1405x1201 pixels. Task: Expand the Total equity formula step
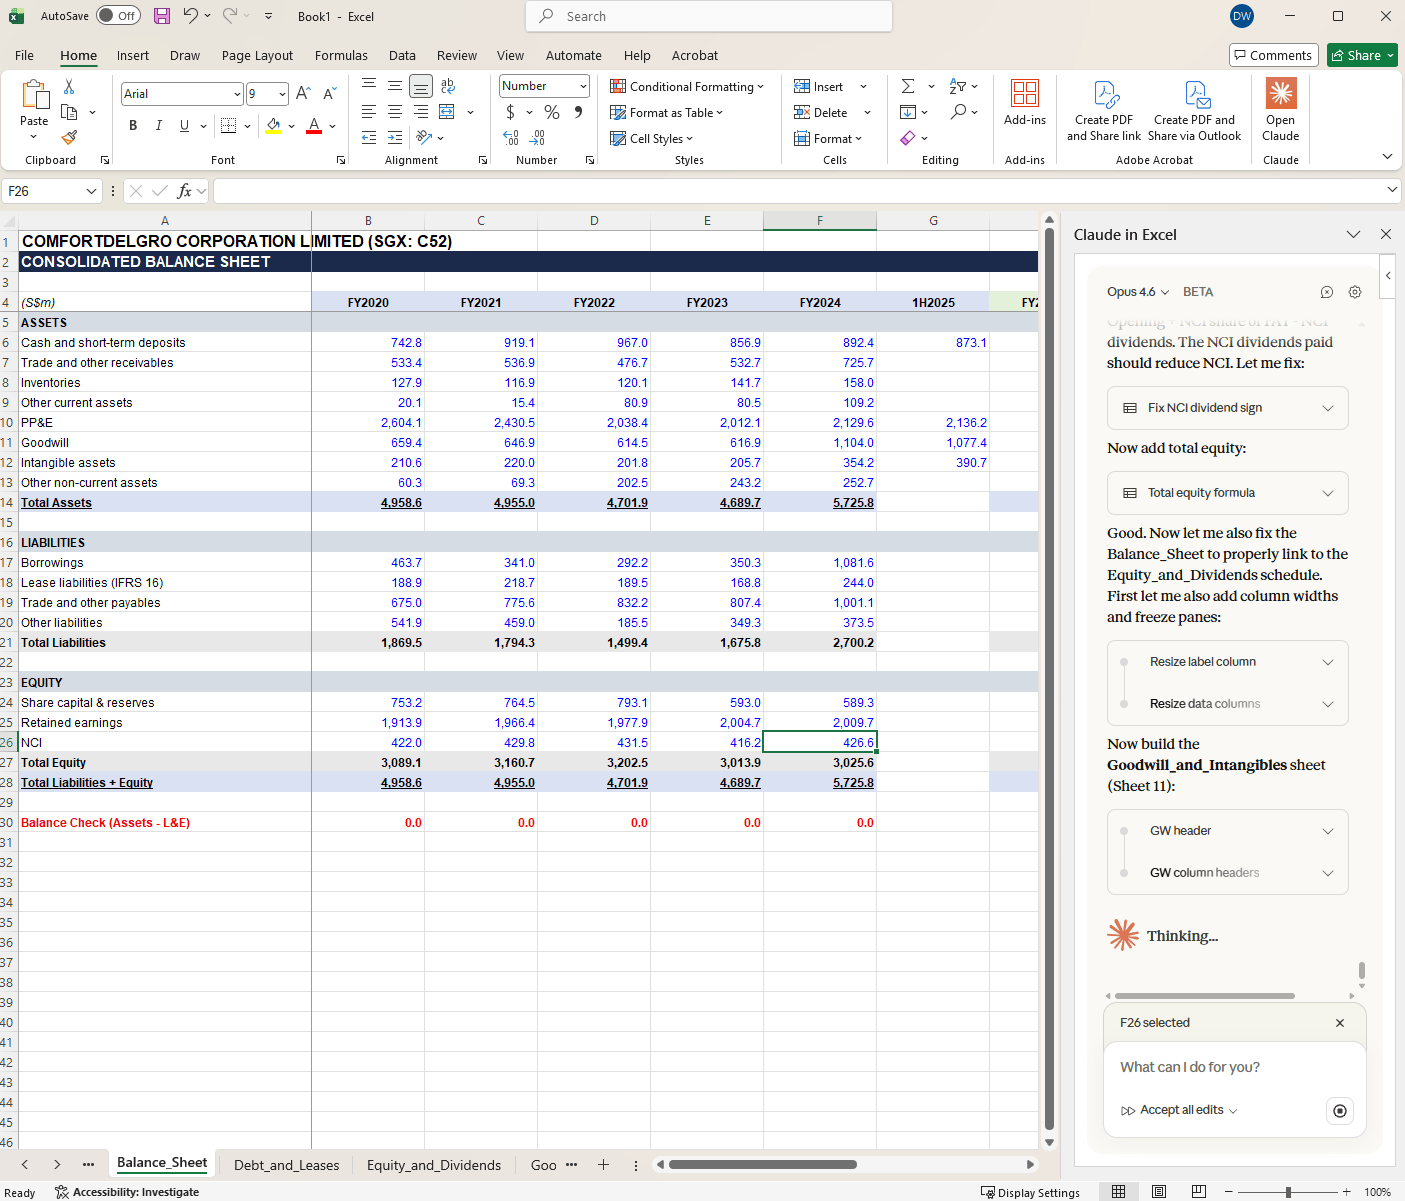[x=1228, y=493]
